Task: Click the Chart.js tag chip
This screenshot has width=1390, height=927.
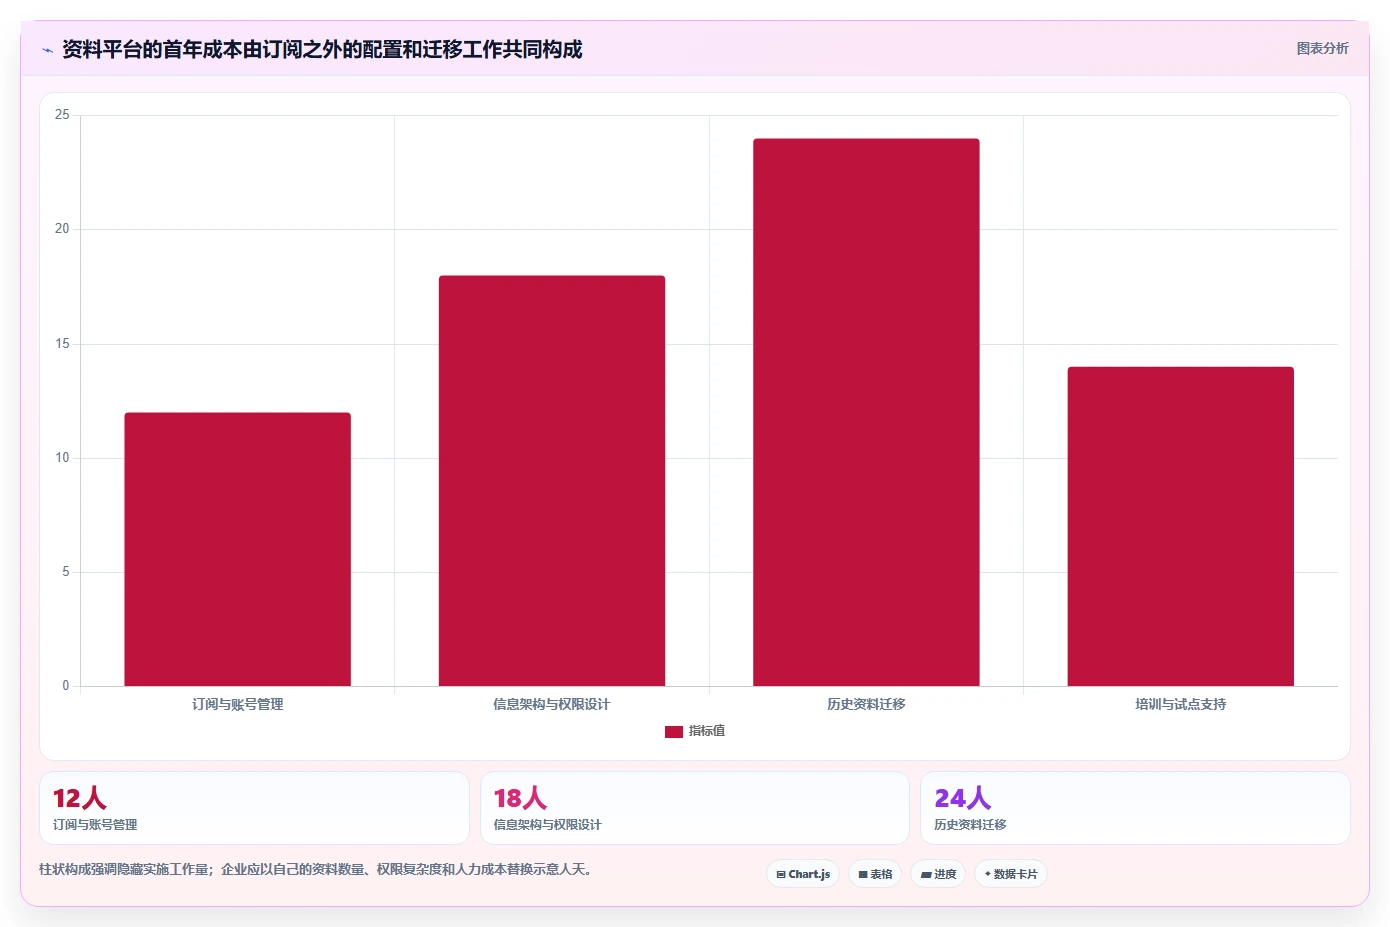Action: pos(803,874)
